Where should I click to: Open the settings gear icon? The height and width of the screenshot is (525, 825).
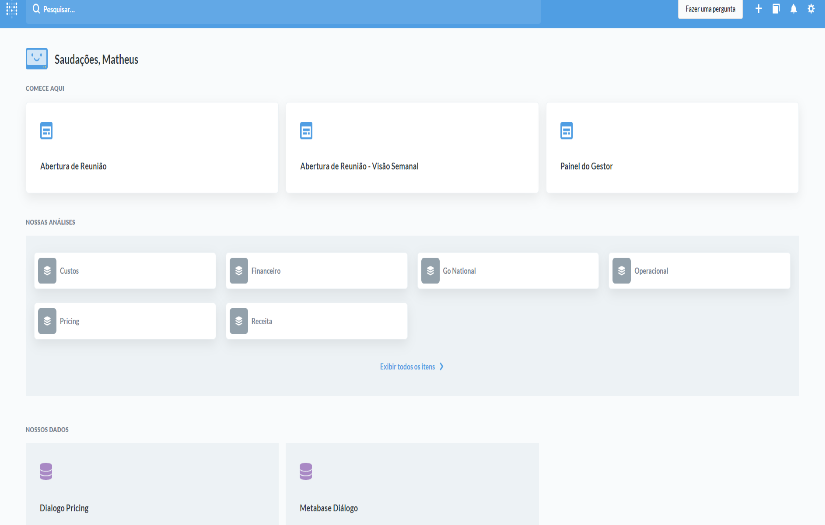click(x=811, y=9)
